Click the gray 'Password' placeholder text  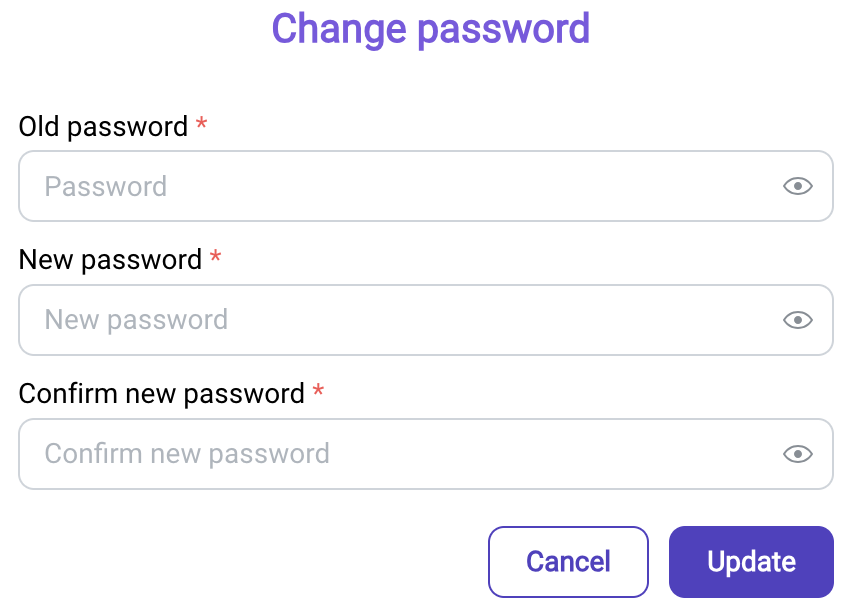click(x=105, y=187)
